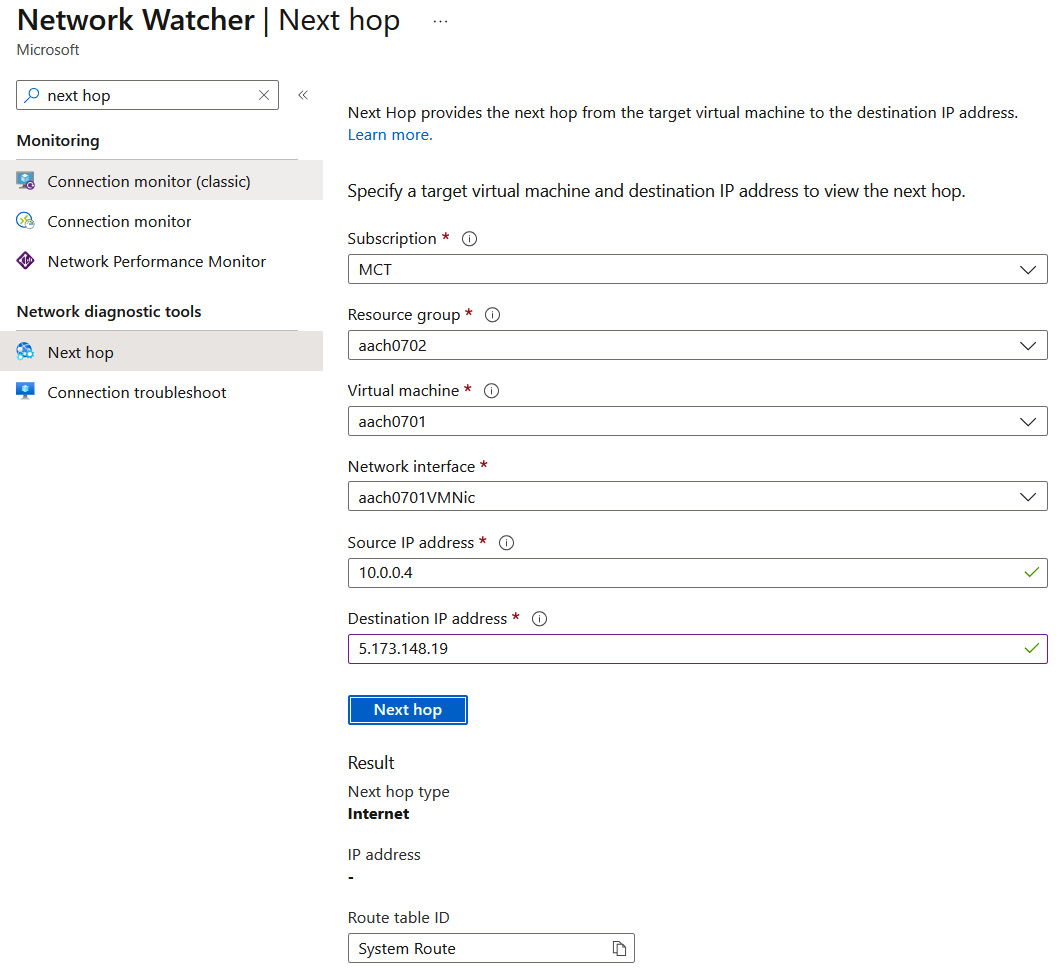Select Next hop in the sidebar
The width and height of the screenshot is (1063, 972).
(161, 352)
